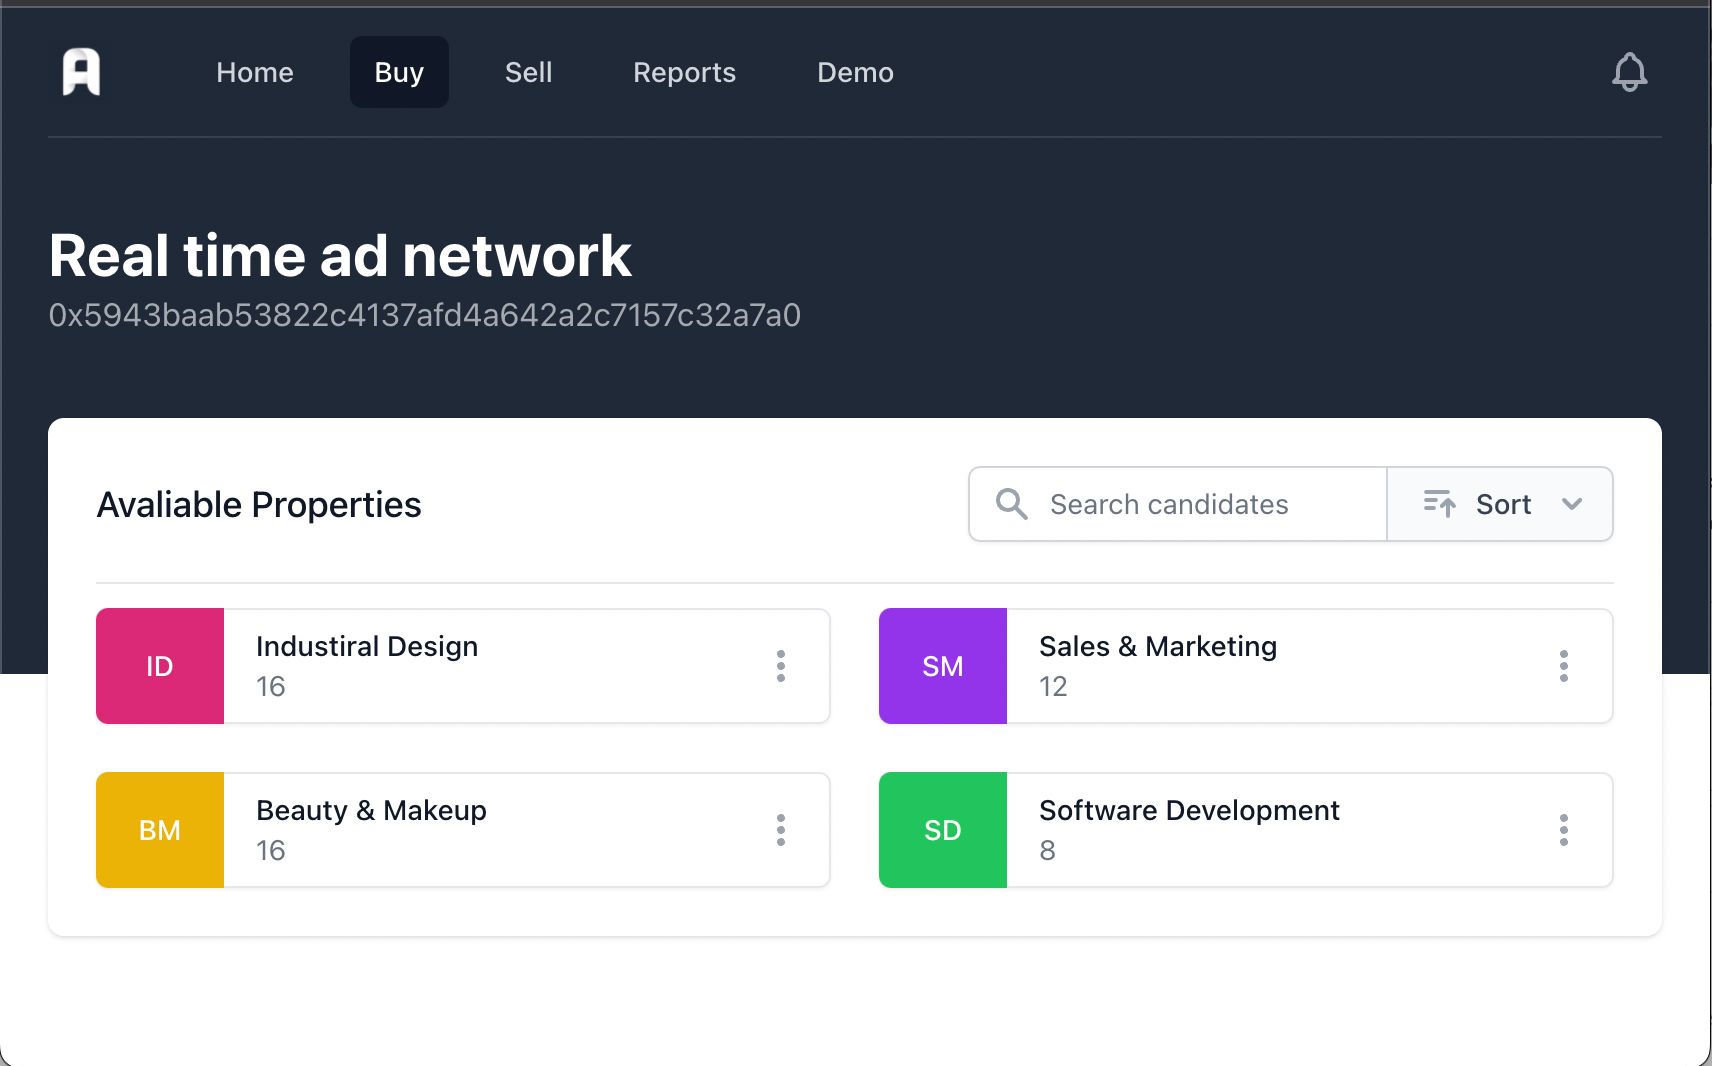Click the count 8 under Software Development
1712x1066 pixels.
coord(1047,850)
